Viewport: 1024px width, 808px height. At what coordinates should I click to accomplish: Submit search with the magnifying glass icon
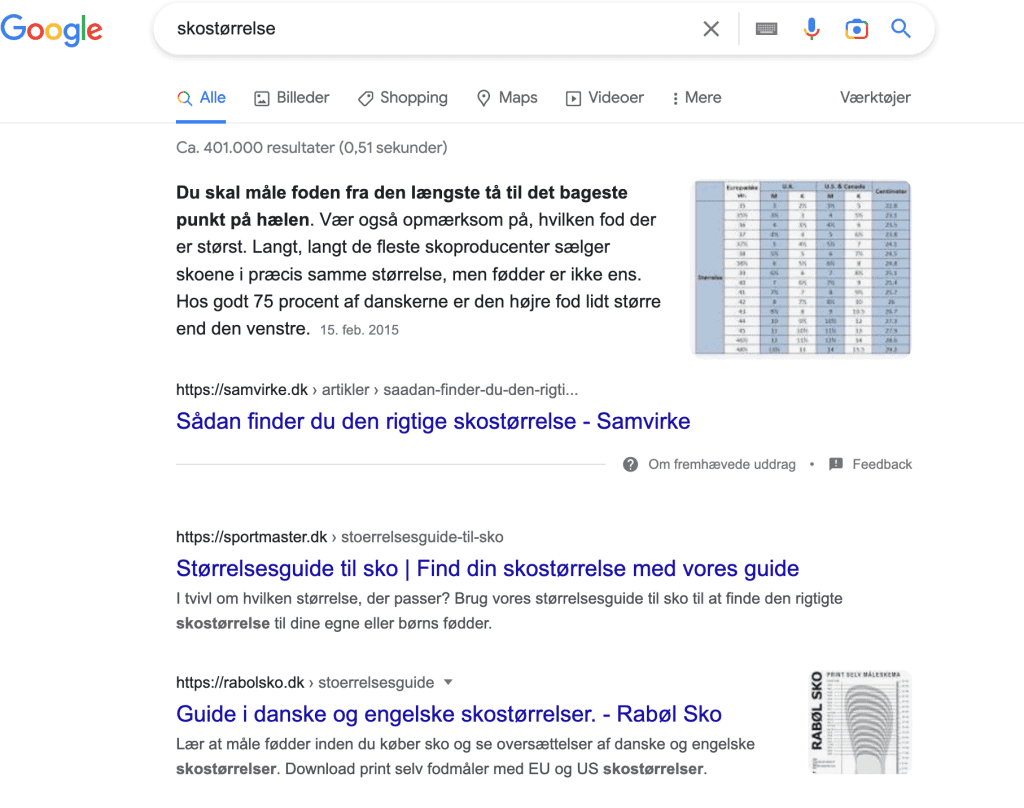[901, 28]
